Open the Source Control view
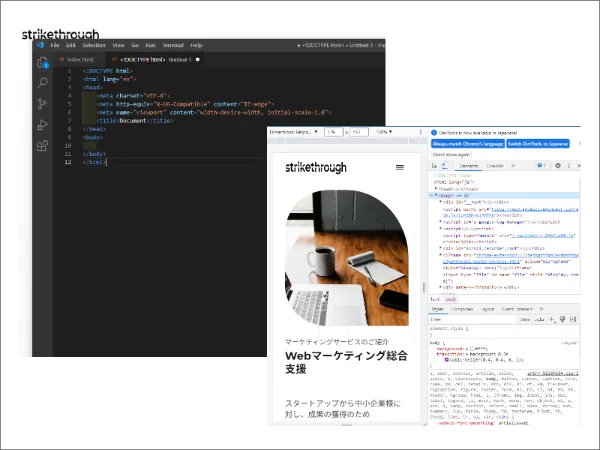Viewport: 600px width, 450px height. coord(42,104)
